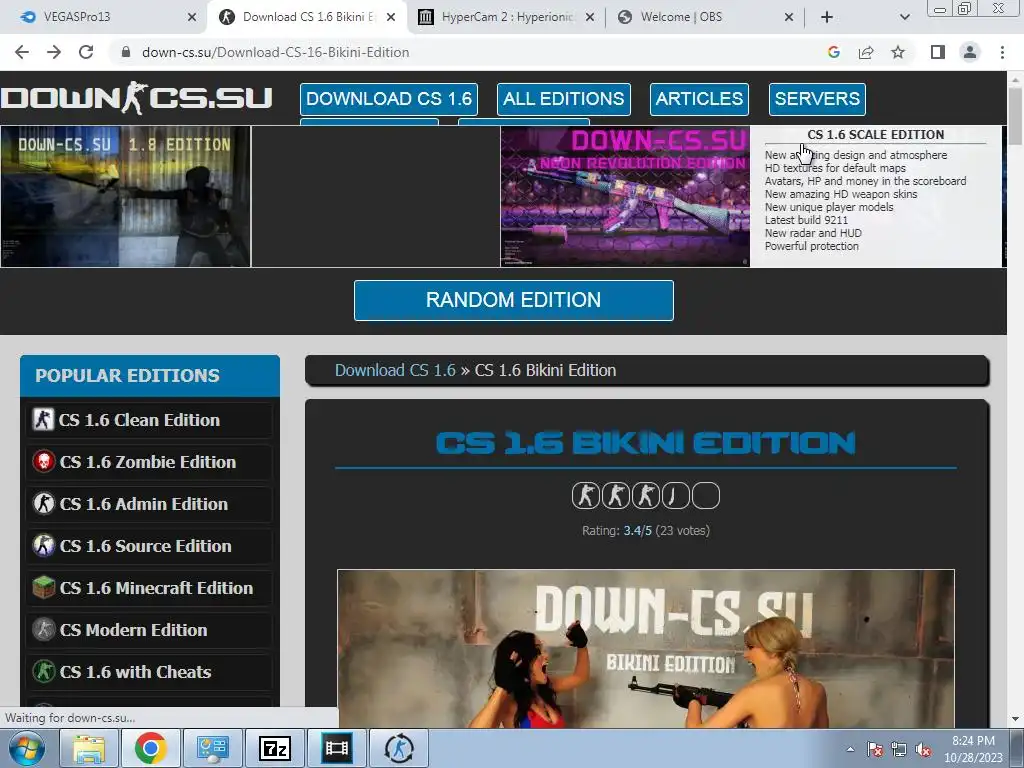1024x768 pixels.
Task: Open the Counter-Strike taskbar icon
Action: [399, 748]
